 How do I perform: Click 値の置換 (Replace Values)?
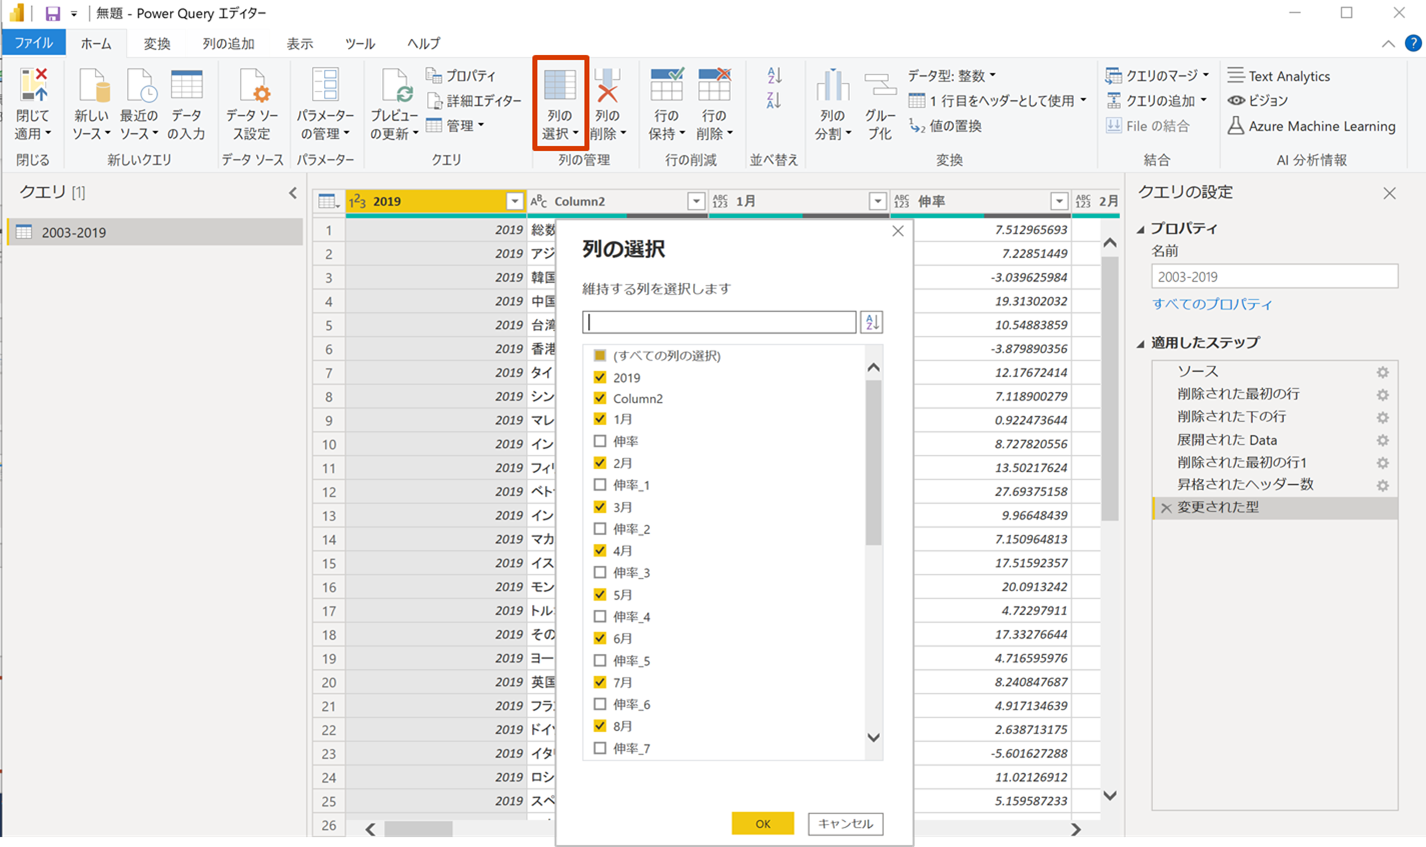[945, 126]
